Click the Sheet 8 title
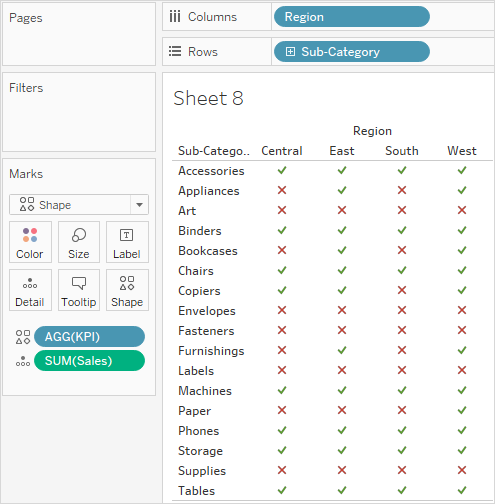The image size is (495, 504). tap(208, 98)
